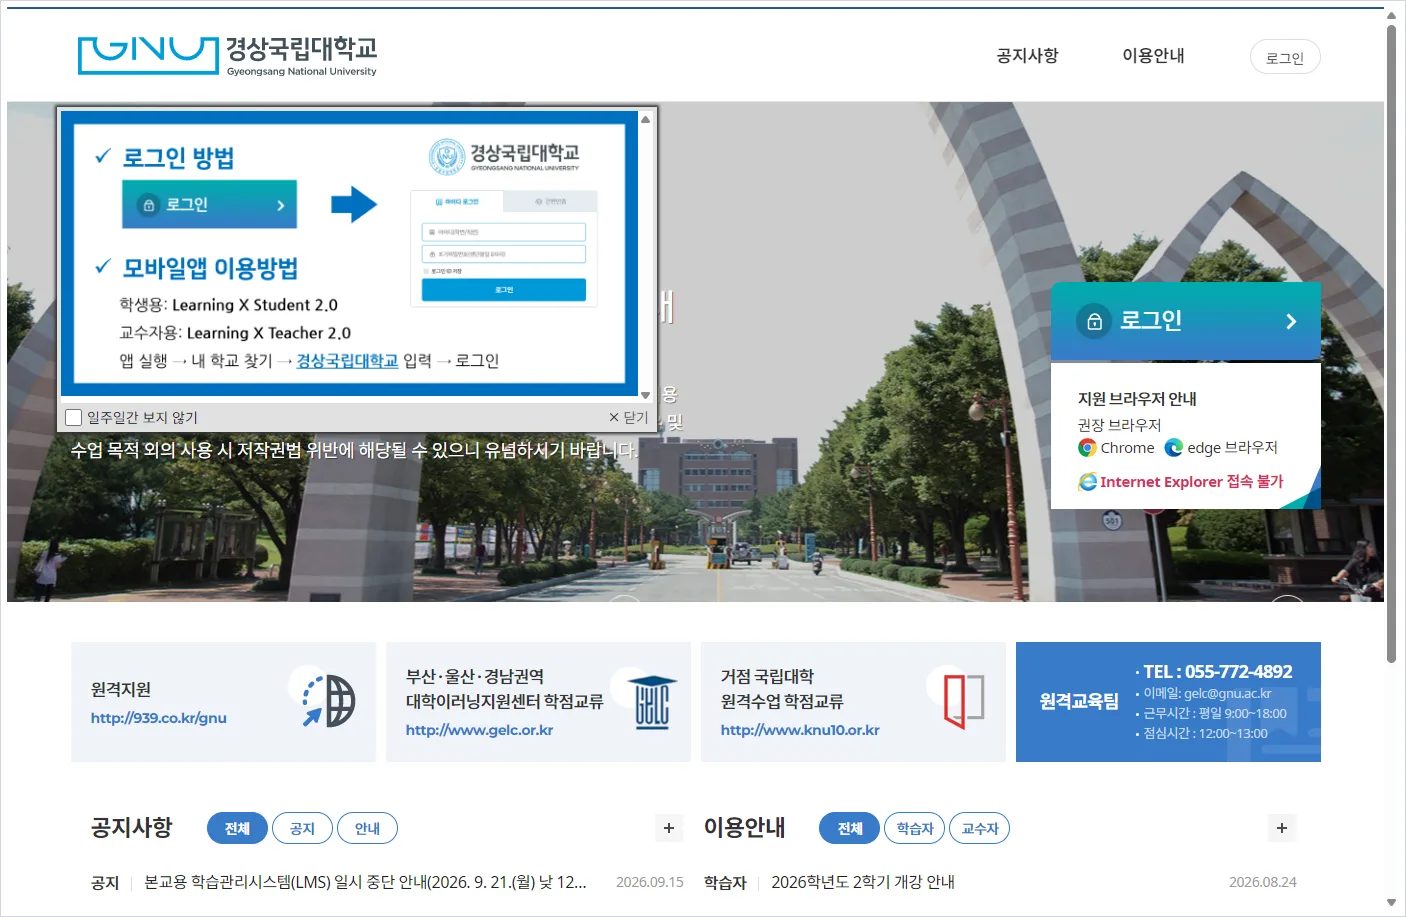
Task: Open the 본교용 학습관리시스템(LMS) 일시 중단 안내 notice
Action: click(366, 882)
